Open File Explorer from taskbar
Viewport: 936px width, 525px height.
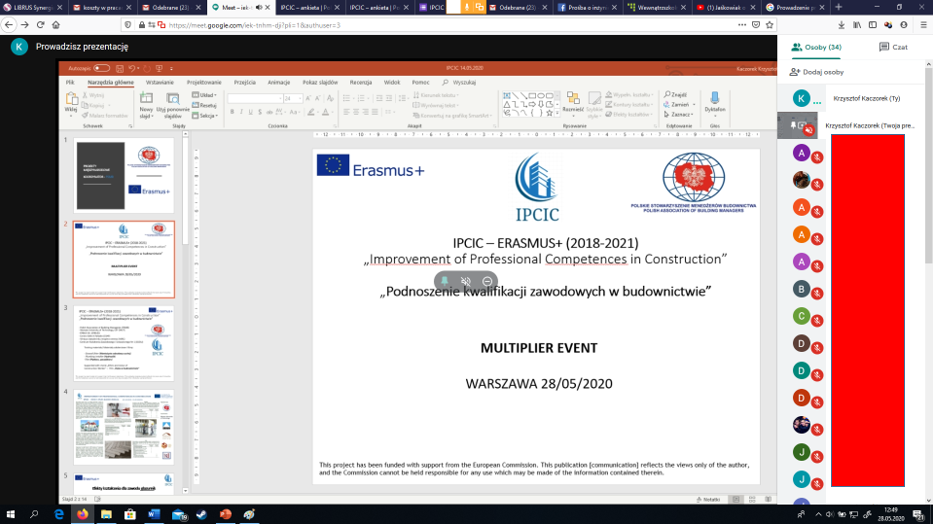[106, 514]
